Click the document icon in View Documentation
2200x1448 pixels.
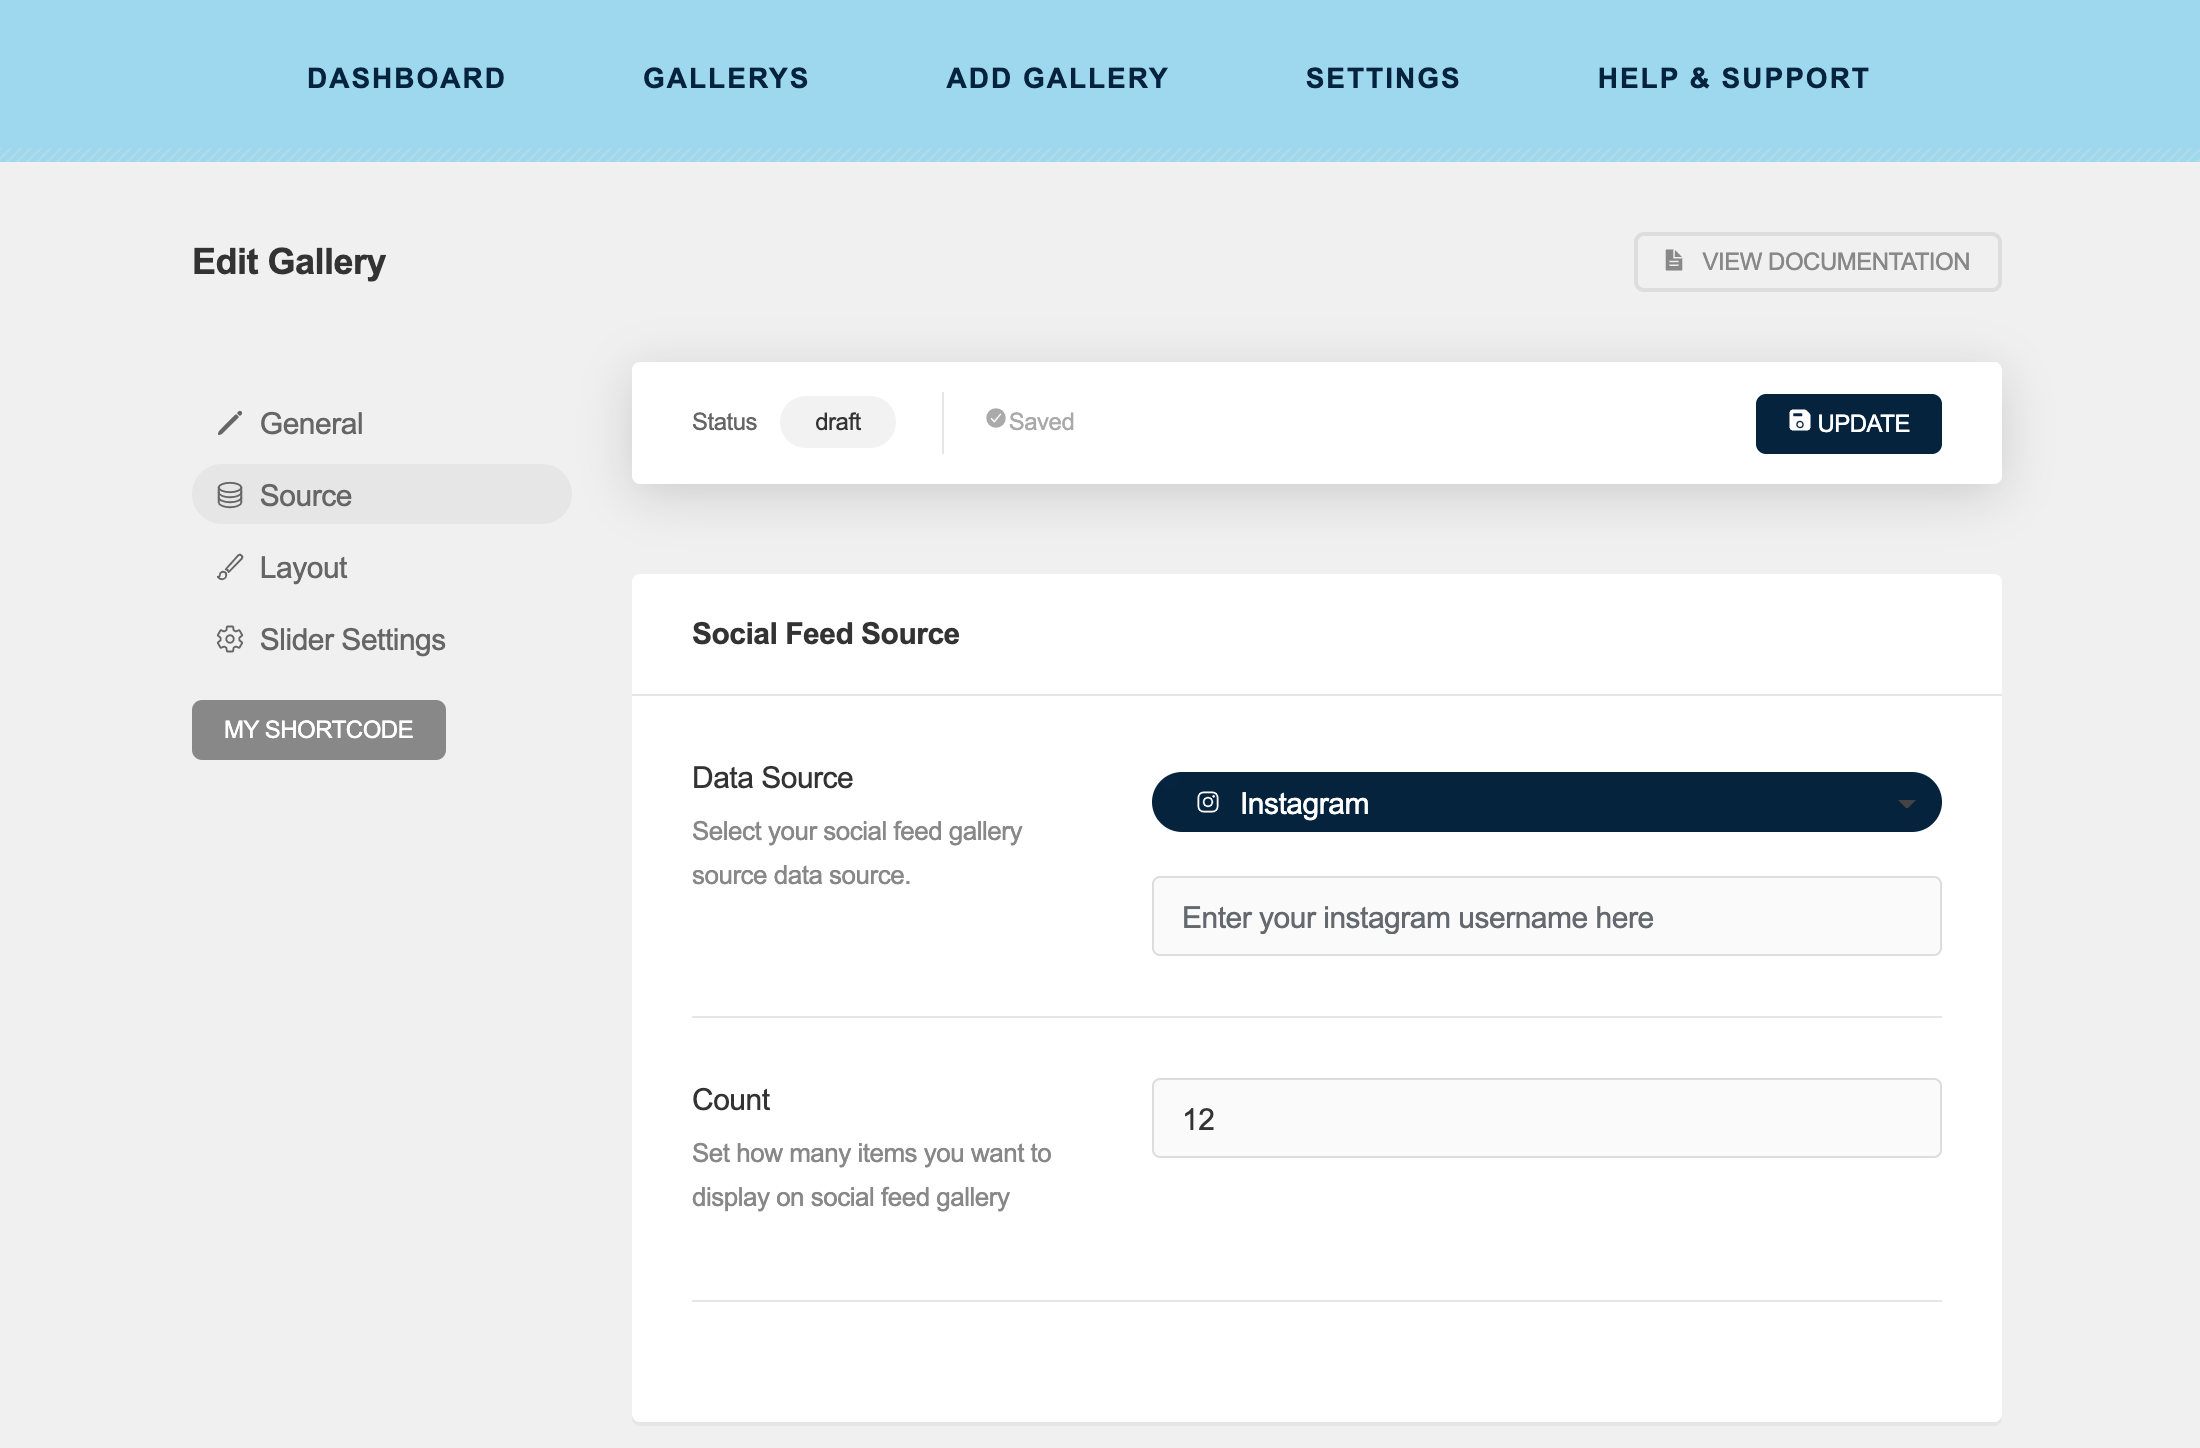1673,260
